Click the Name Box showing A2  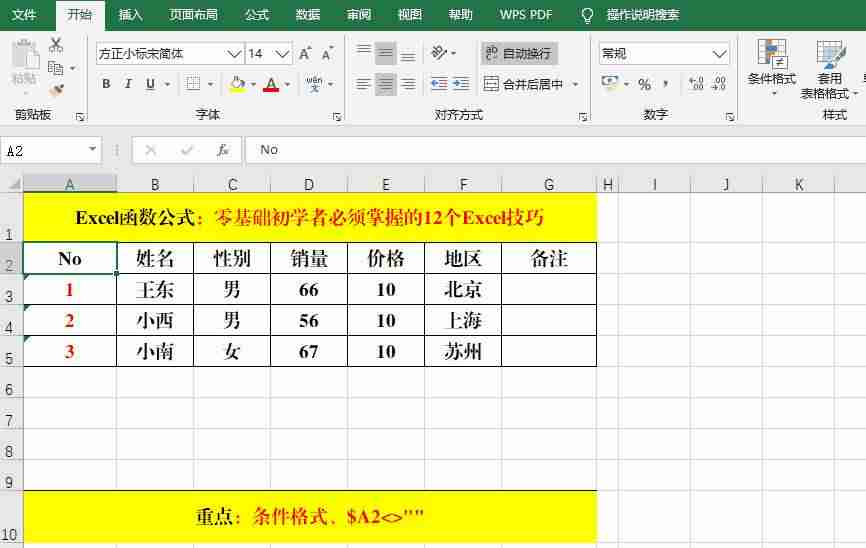coord(51,150)
